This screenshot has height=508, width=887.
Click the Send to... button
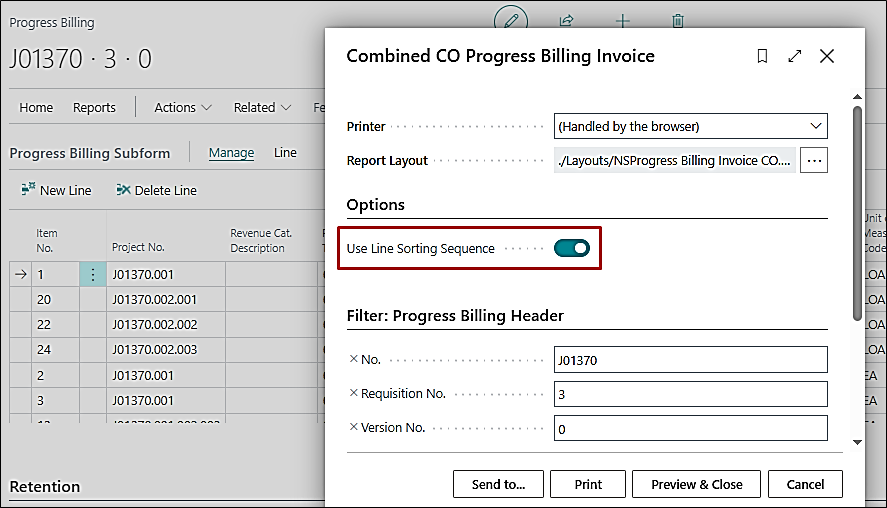click(498, 484)
